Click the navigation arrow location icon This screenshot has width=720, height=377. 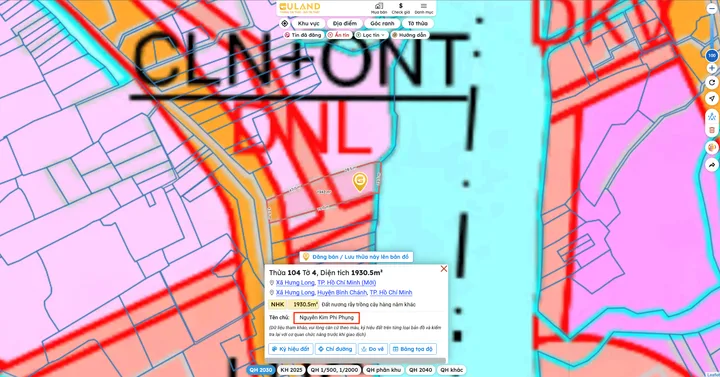pos(712,98)
